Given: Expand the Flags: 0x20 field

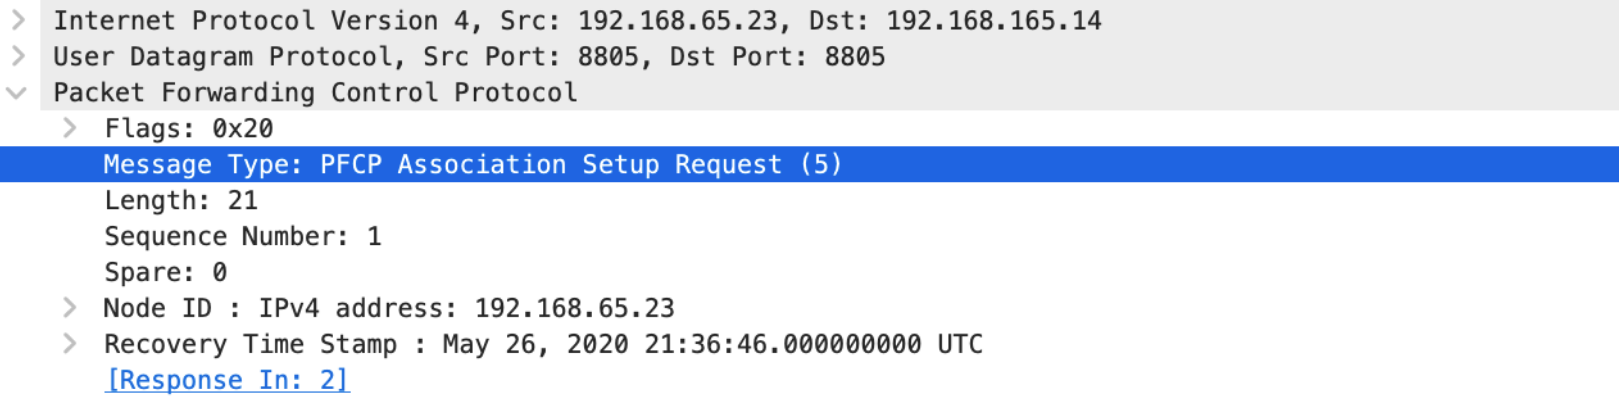Looking at the screenshot, I should 69,128.
